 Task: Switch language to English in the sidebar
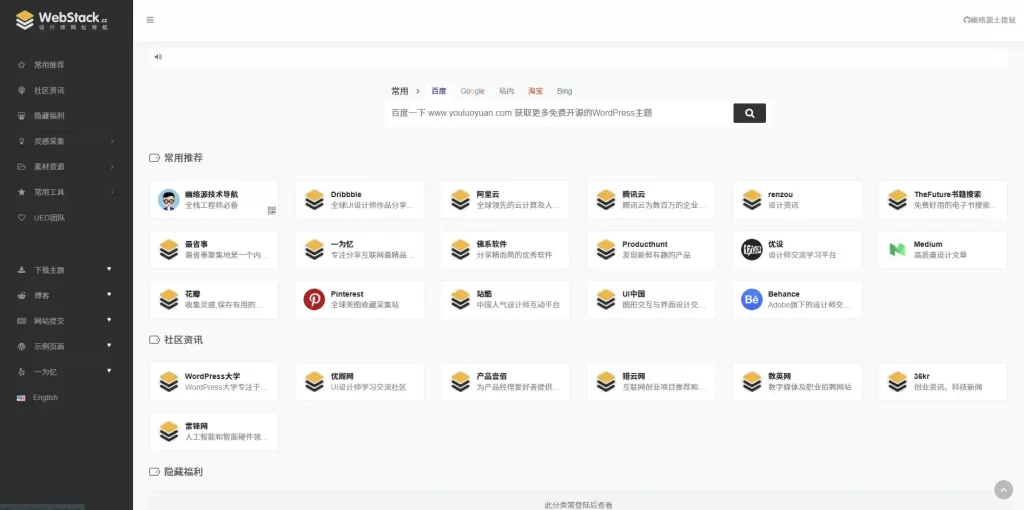coord(45,398)
